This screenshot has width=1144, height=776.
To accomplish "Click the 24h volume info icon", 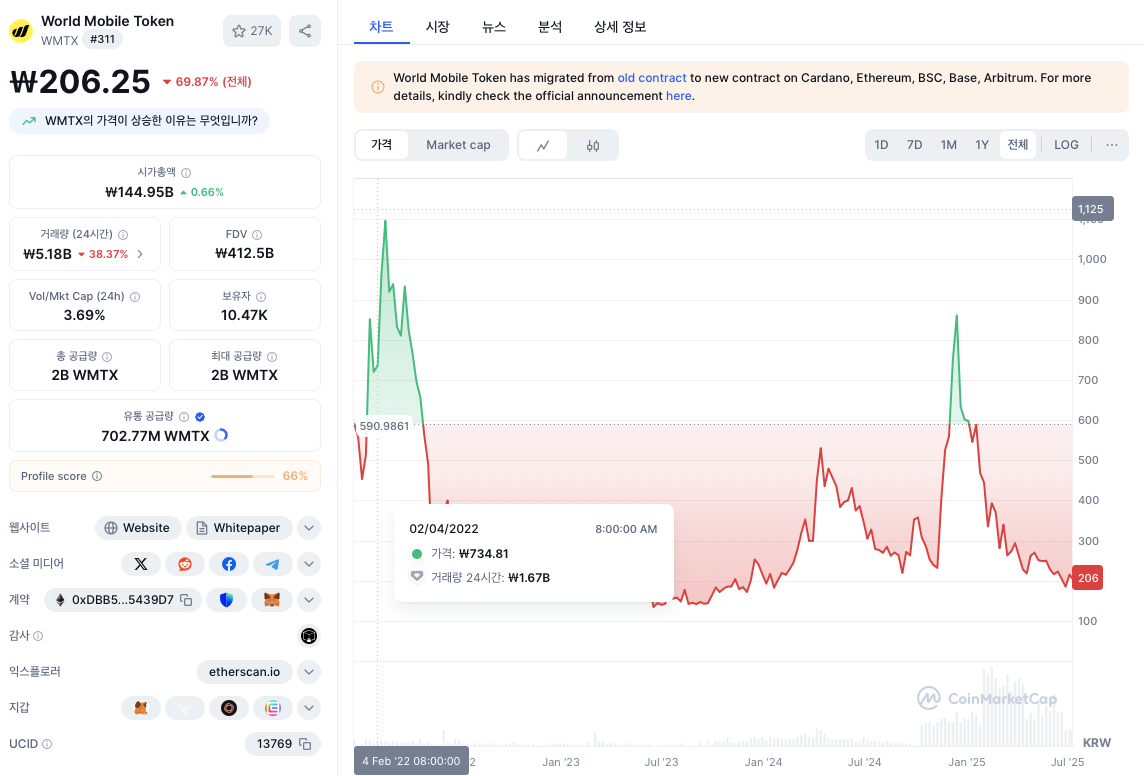I will [x=123, y=235].
